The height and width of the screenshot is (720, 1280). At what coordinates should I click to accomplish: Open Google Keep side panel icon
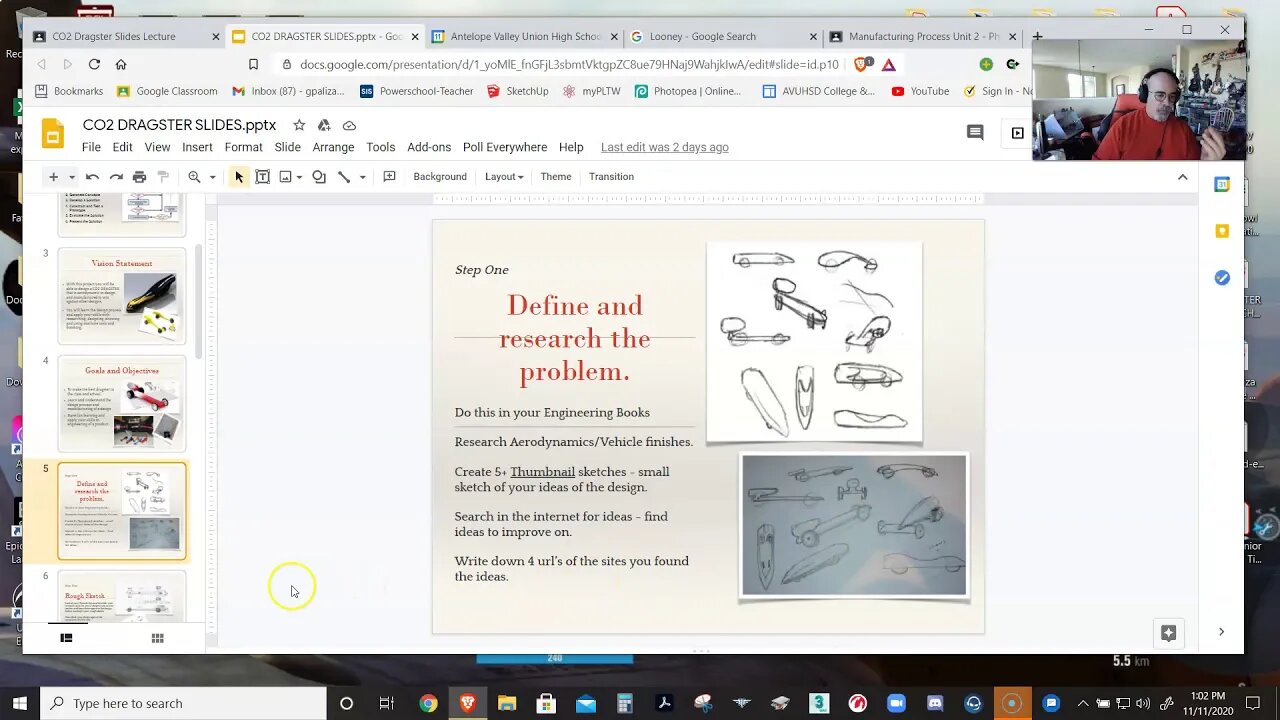(1222, 231)
